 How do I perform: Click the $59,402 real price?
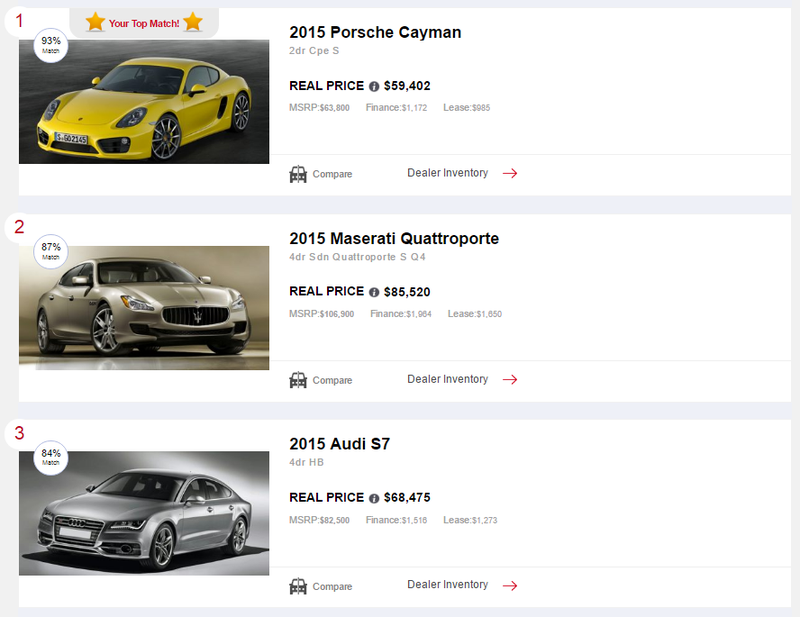pos(407,86)
